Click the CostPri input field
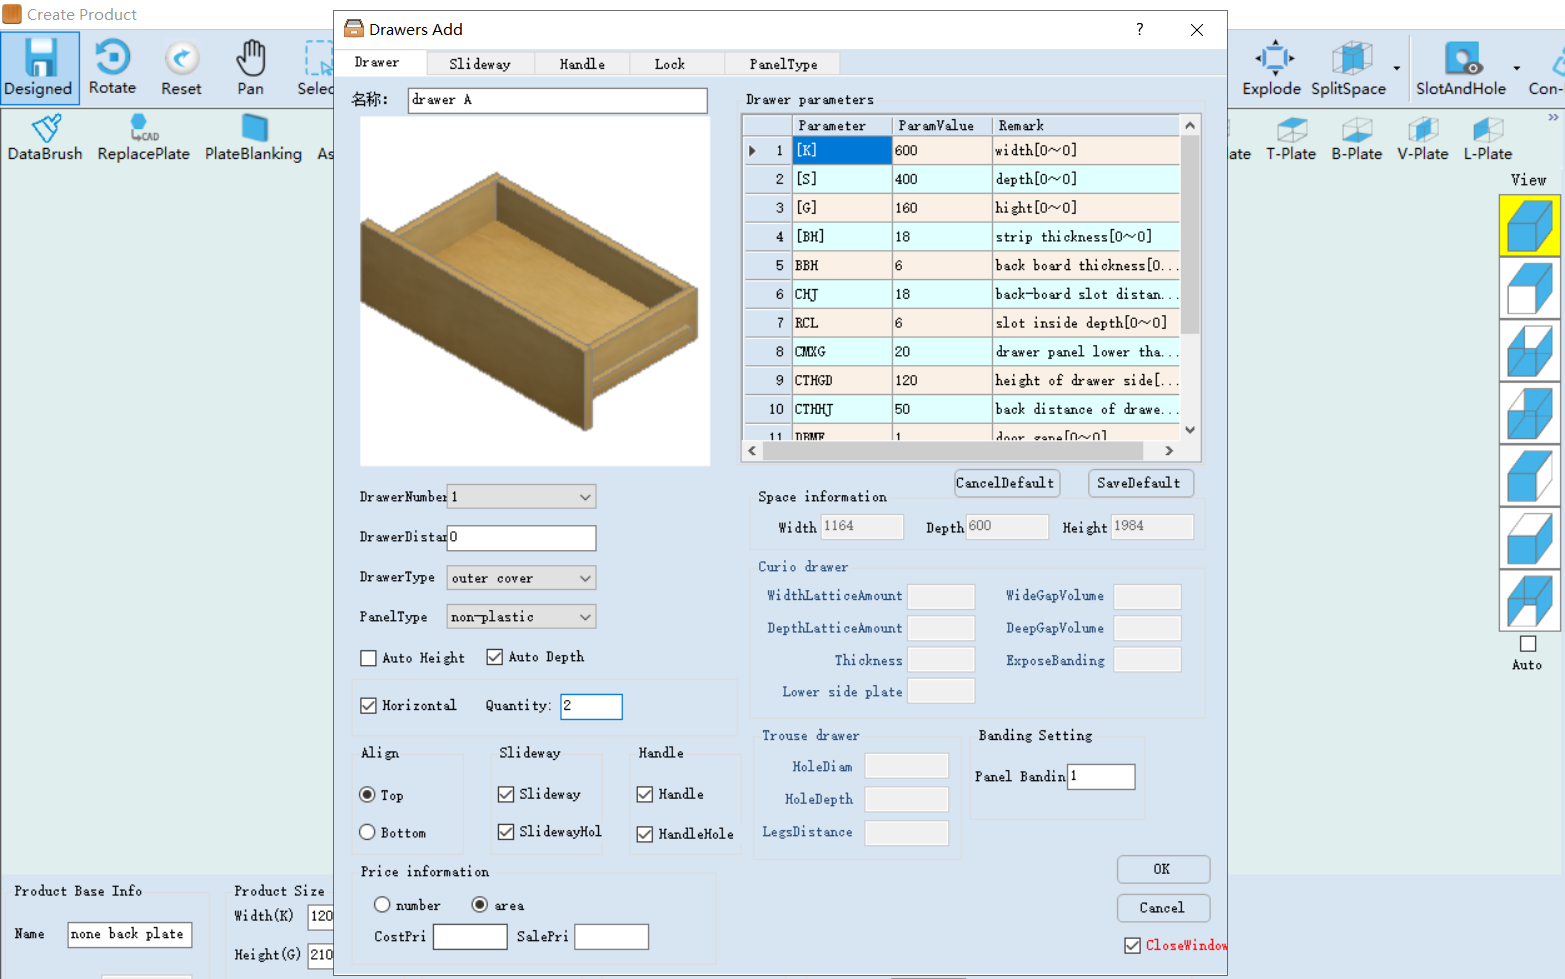The height and width of the screenshot is (979, 1565). tap(470, 937)
